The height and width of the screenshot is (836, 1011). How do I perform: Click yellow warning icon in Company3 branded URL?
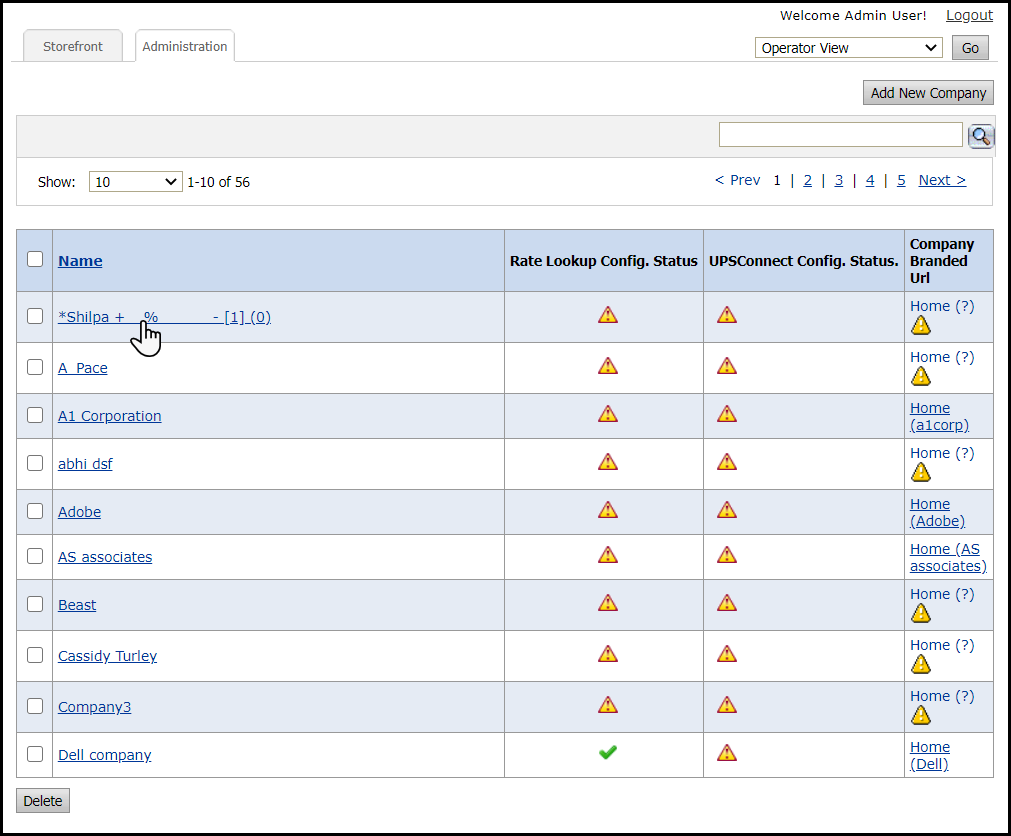921,715
